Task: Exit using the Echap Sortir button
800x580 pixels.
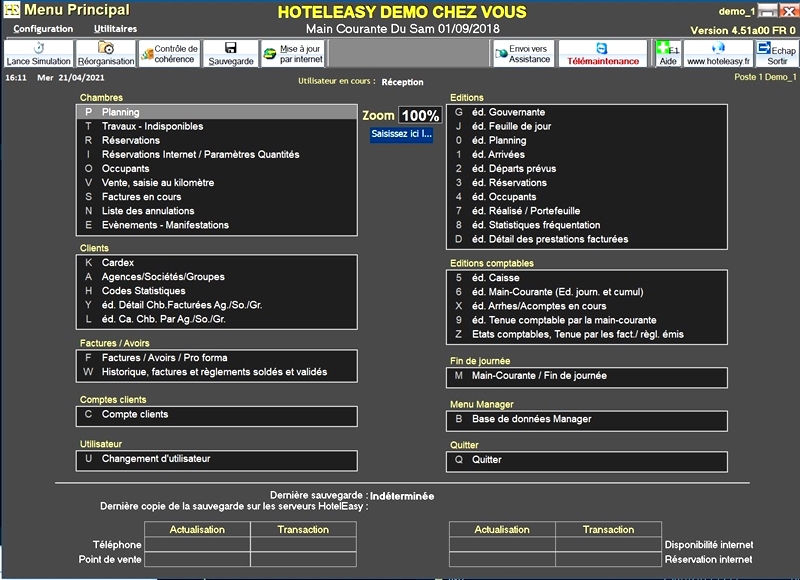Action: pos(776,54)
